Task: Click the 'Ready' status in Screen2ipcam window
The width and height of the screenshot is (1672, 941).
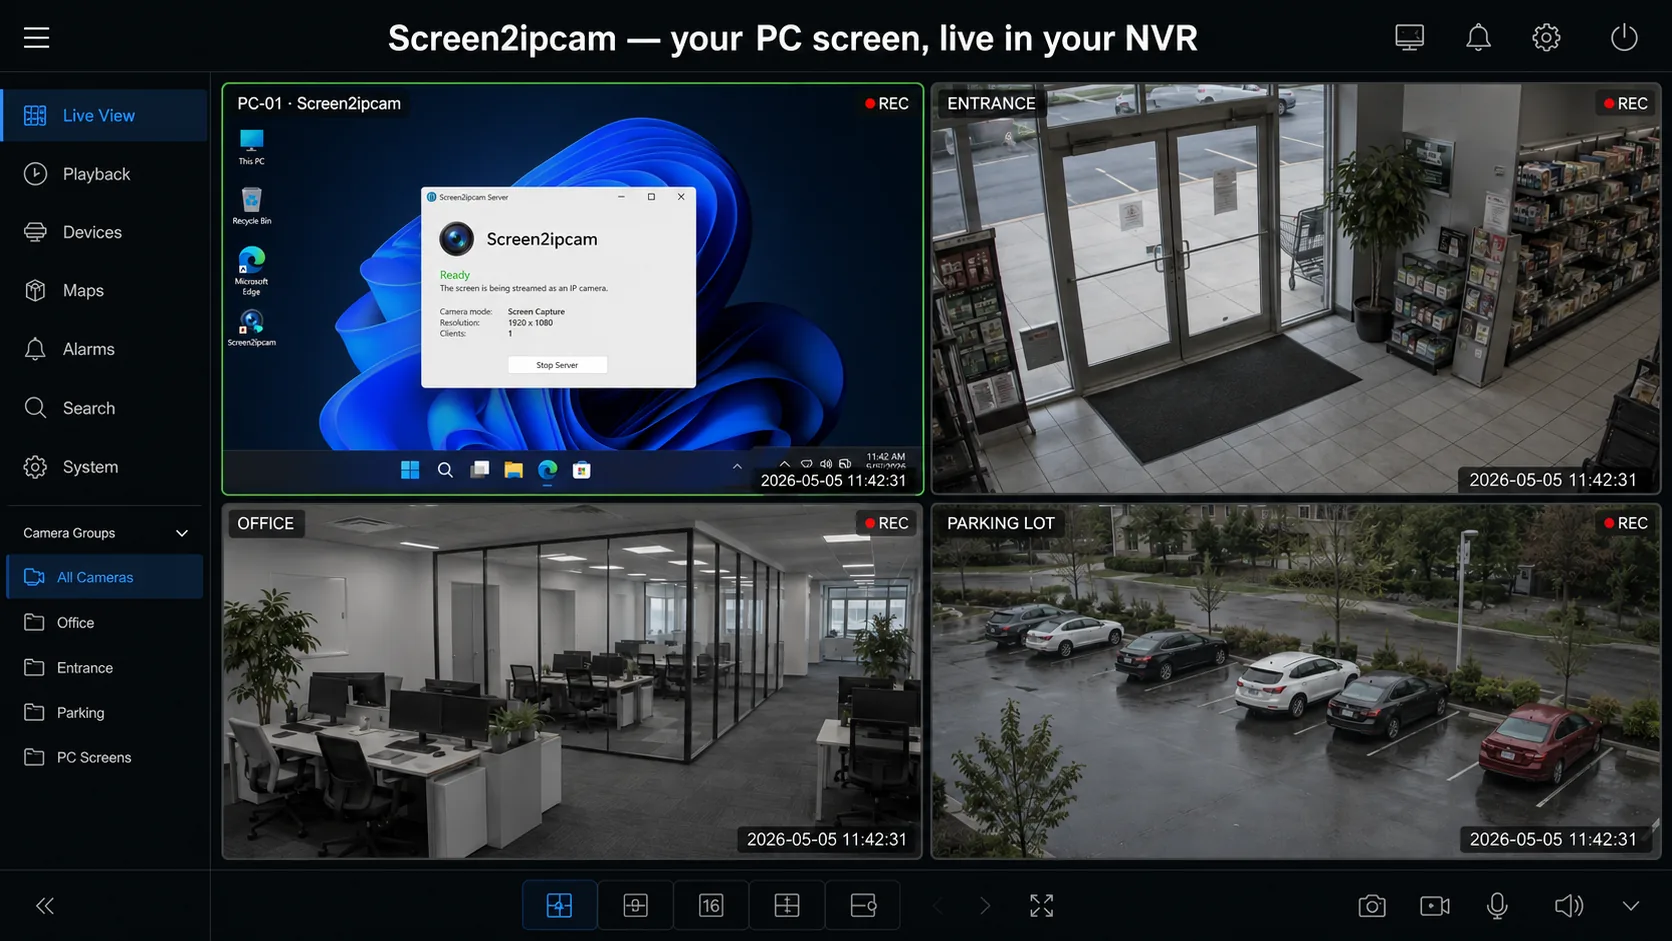Action: pyautogui.click(x=455, y=275)
